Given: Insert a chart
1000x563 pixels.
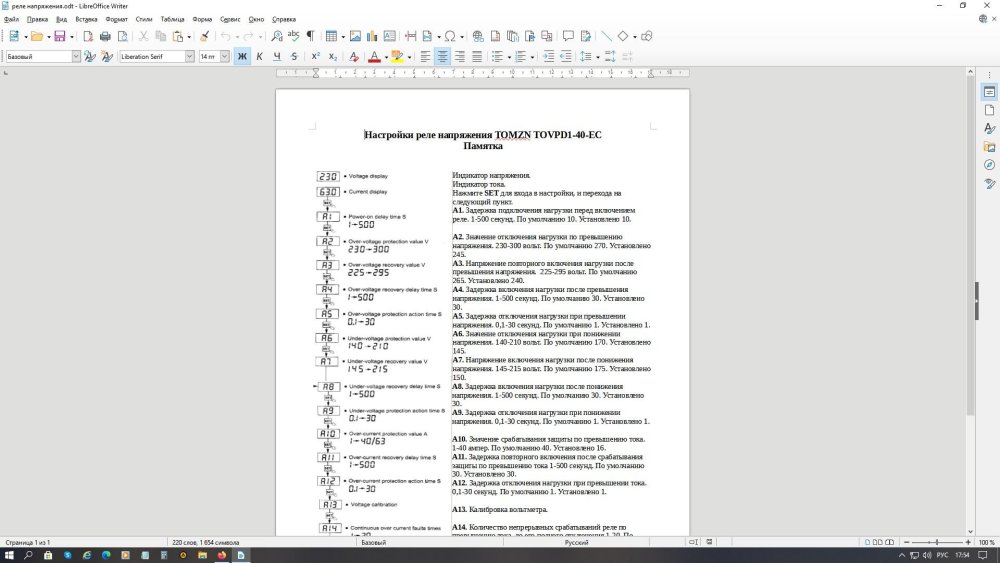Looking at the screenshot, I should pos(372,36).
